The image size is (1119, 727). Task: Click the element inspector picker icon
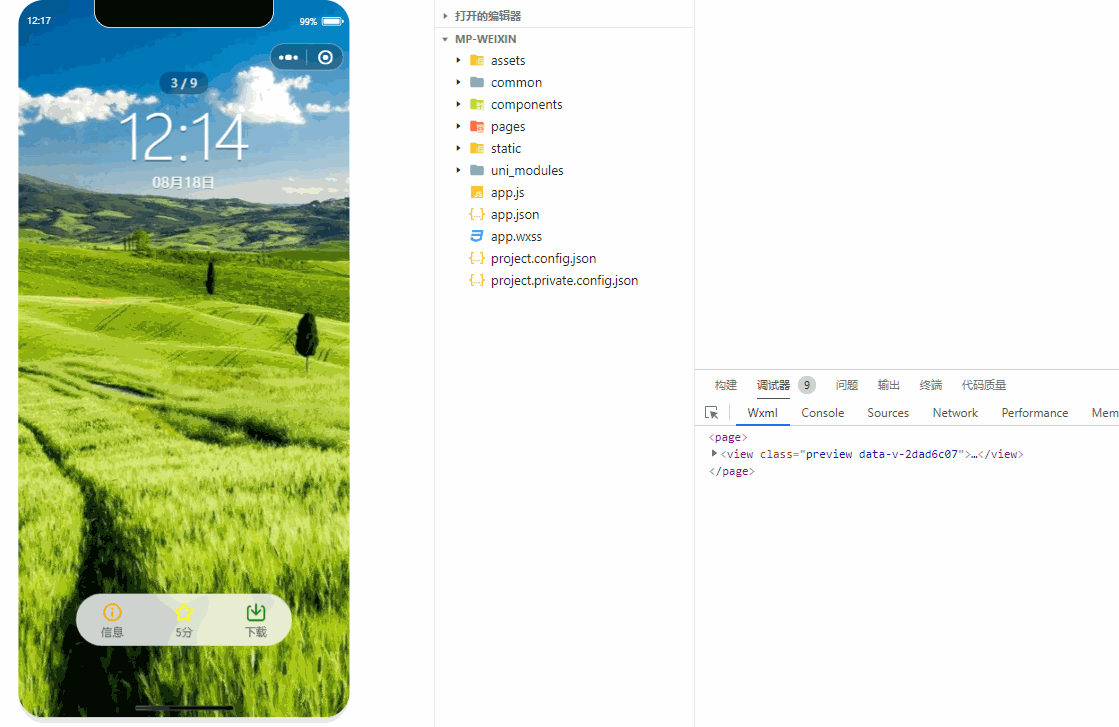[712, 412]
